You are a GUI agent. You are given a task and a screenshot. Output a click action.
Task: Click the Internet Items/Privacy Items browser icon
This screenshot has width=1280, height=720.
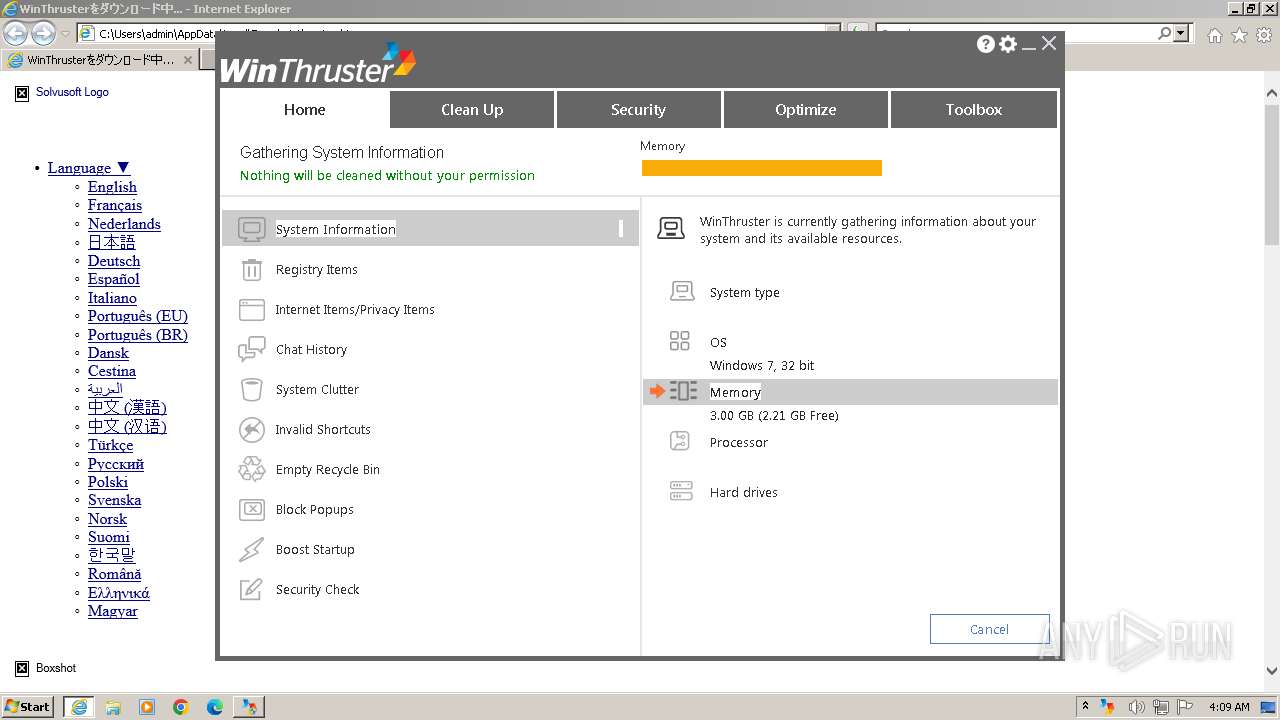pyautogui.click(x=252, y=309)
